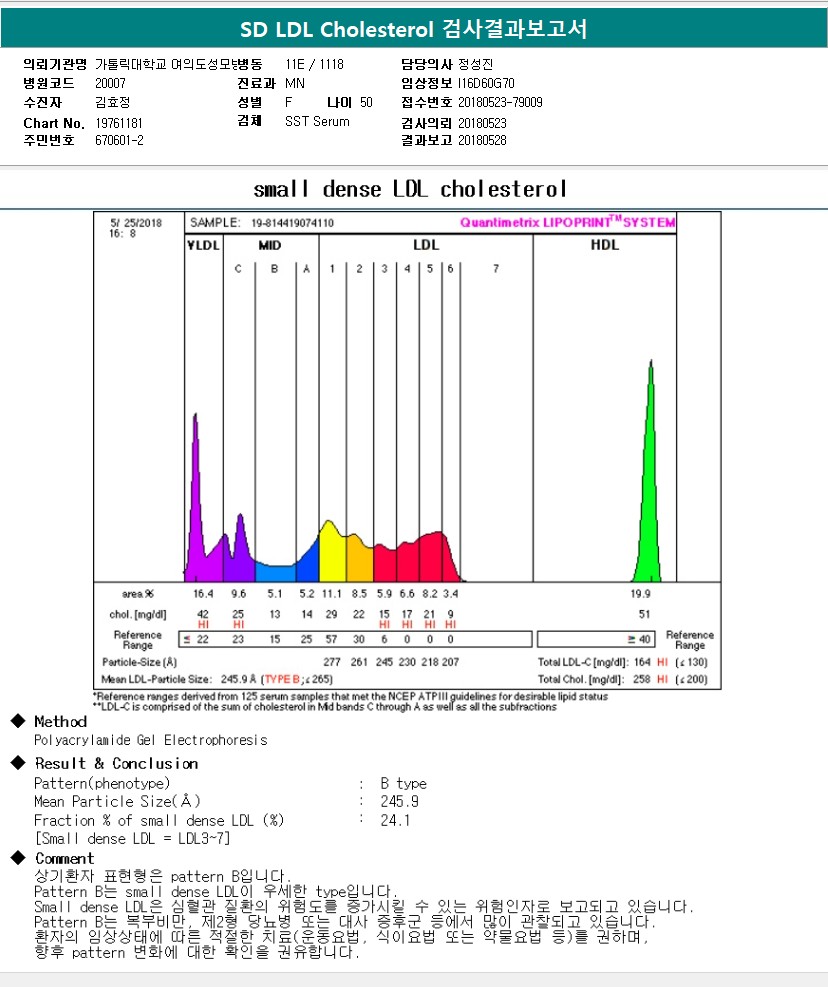Image resolution: width=828 pixels, height=987 pixels.
Task: Click the particle size '207'
Action: tap(450, 662)
